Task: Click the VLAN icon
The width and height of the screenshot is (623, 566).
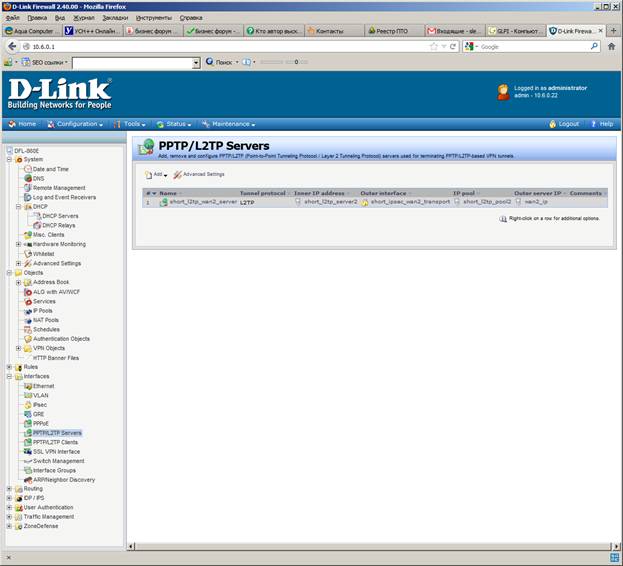Action: [x=28, y=396]
